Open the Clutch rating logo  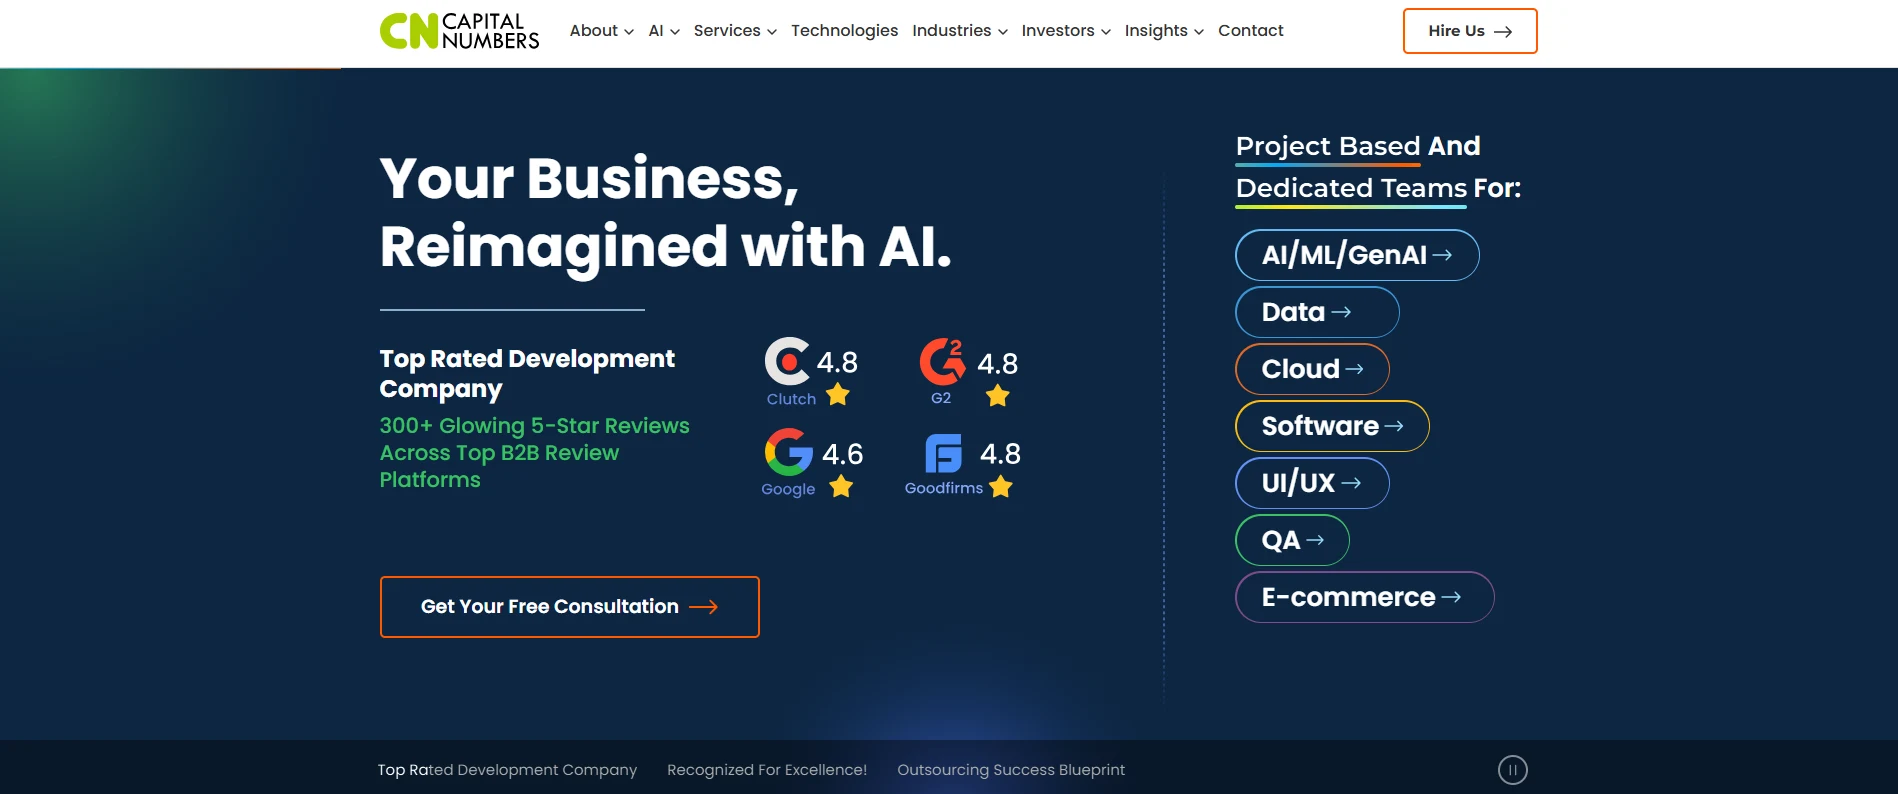pos(788,361)
